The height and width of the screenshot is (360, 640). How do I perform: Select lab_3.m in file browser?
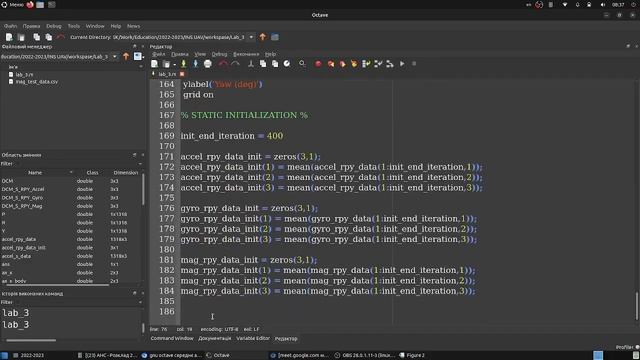(x=24, y=75)
